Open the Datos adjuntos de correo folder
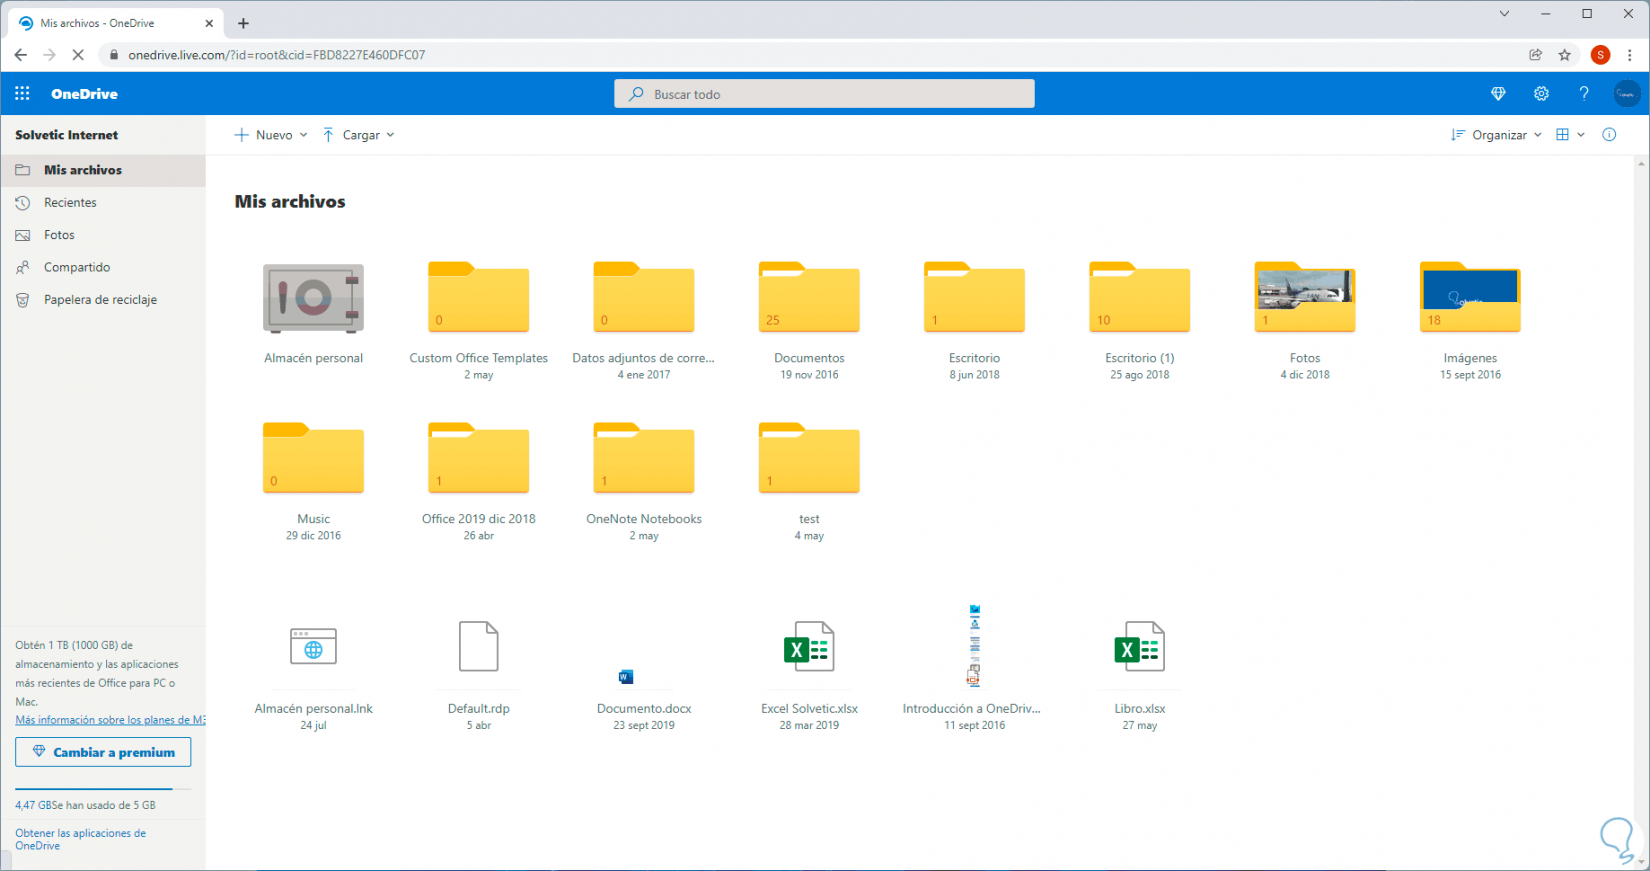Image resolution: width=1650 pixels, height=871 pixels. pos(644,297)
